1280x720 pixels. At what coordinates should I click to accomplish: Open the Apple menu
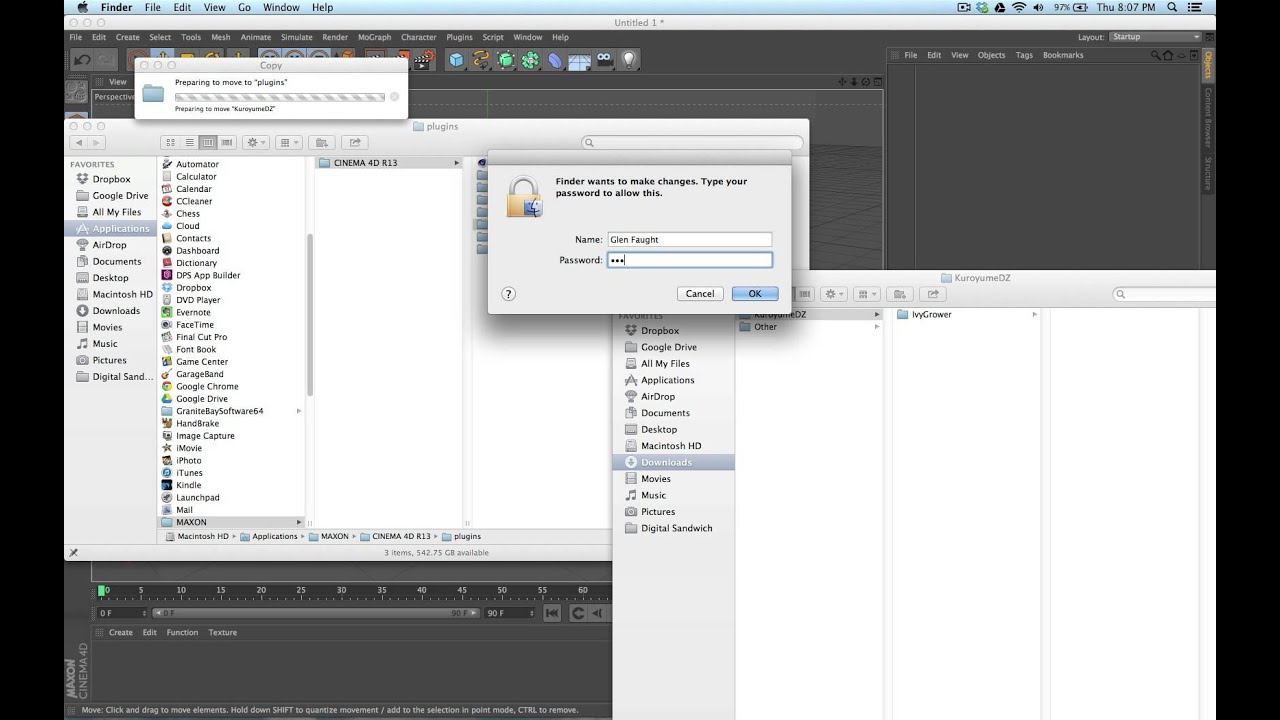point(83,7)
